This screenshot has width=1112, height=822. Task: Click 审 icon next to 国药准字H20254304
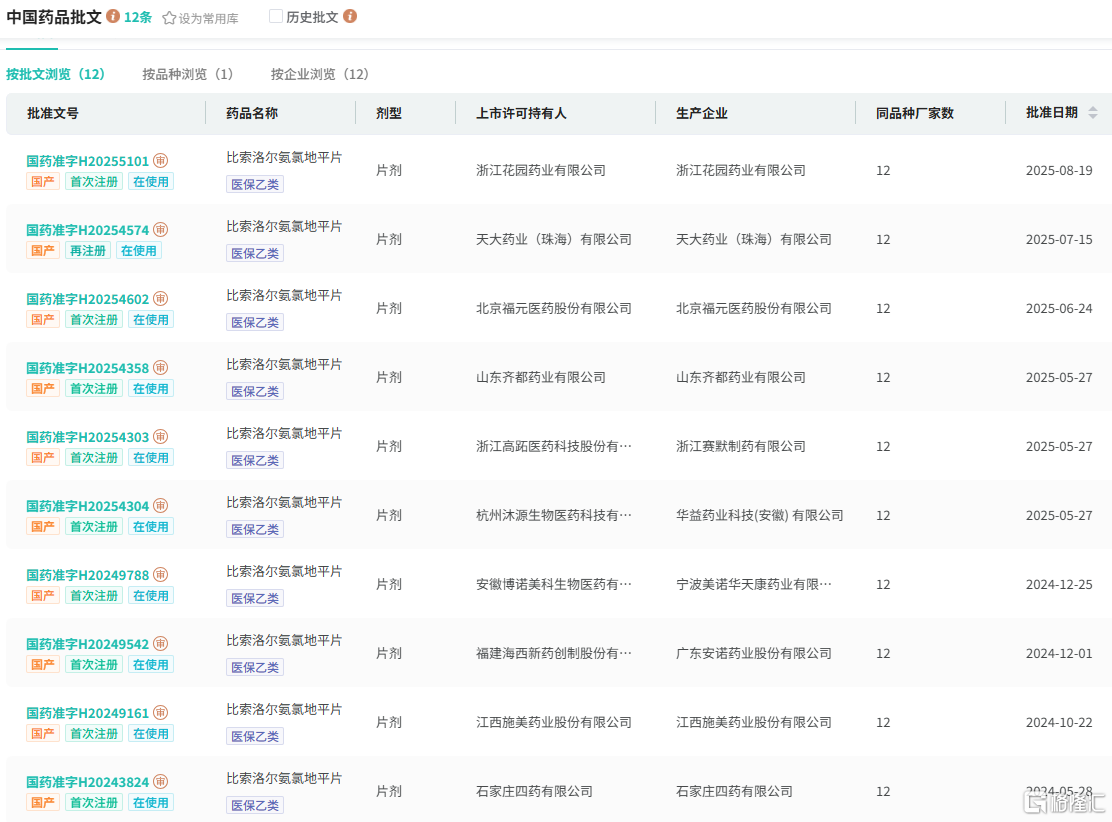tap(161, 506)
